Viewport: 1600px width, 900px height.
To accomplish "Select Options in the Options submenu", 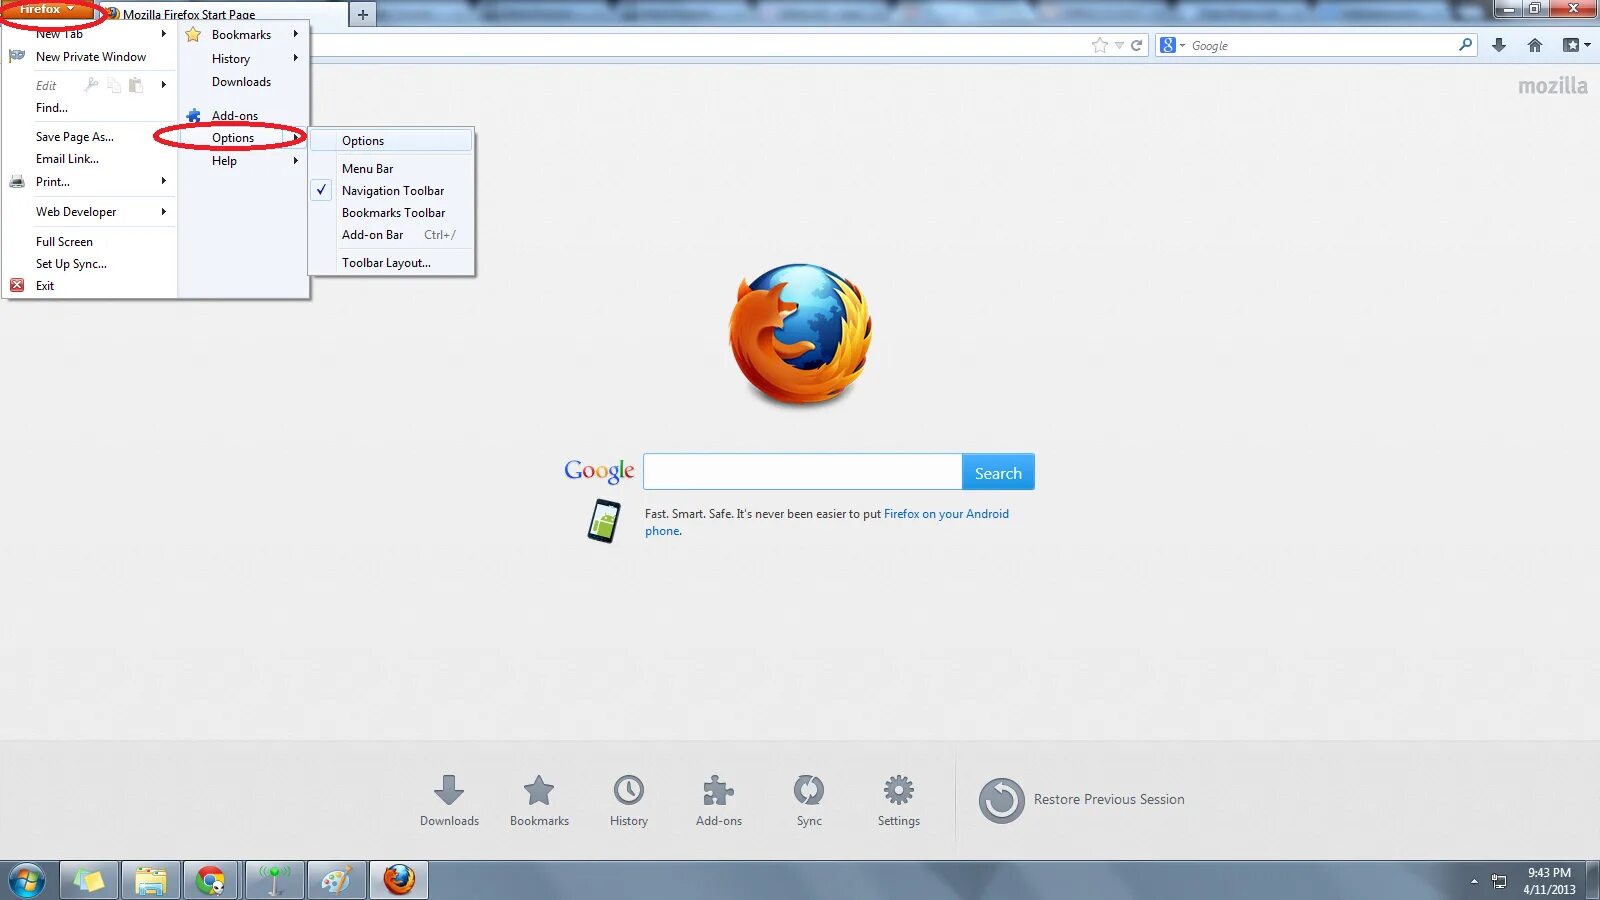I will 392,141.
